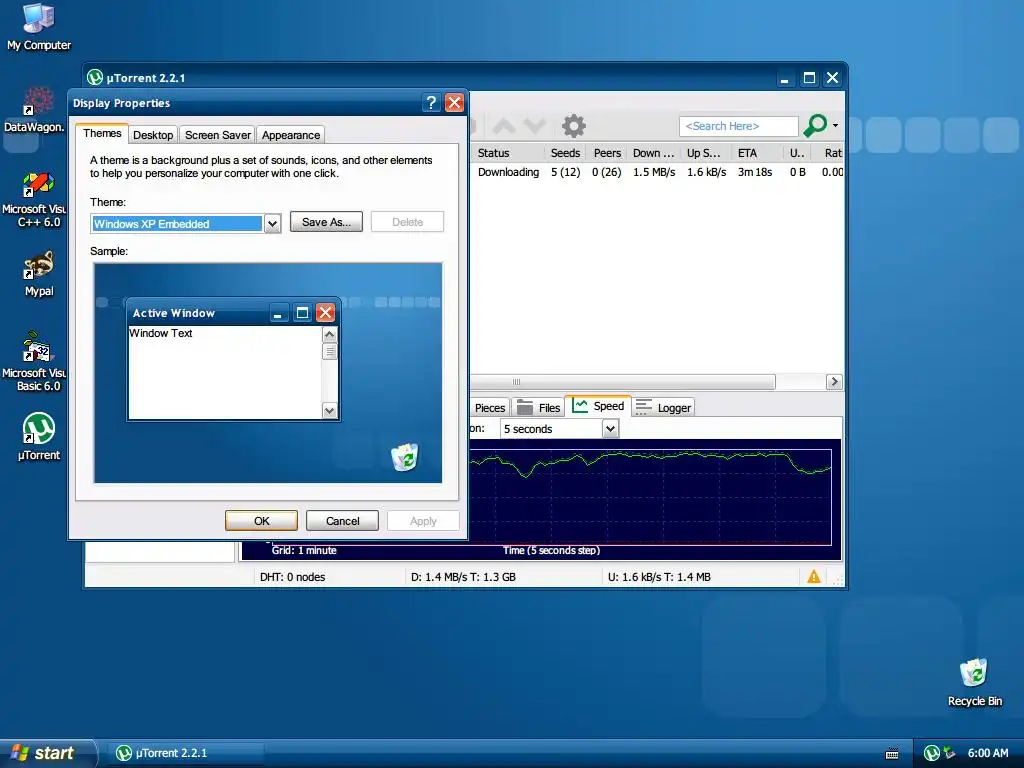Sort by the Peers column header
Viewport: 1024px width, 768px height.
(607, 153)
